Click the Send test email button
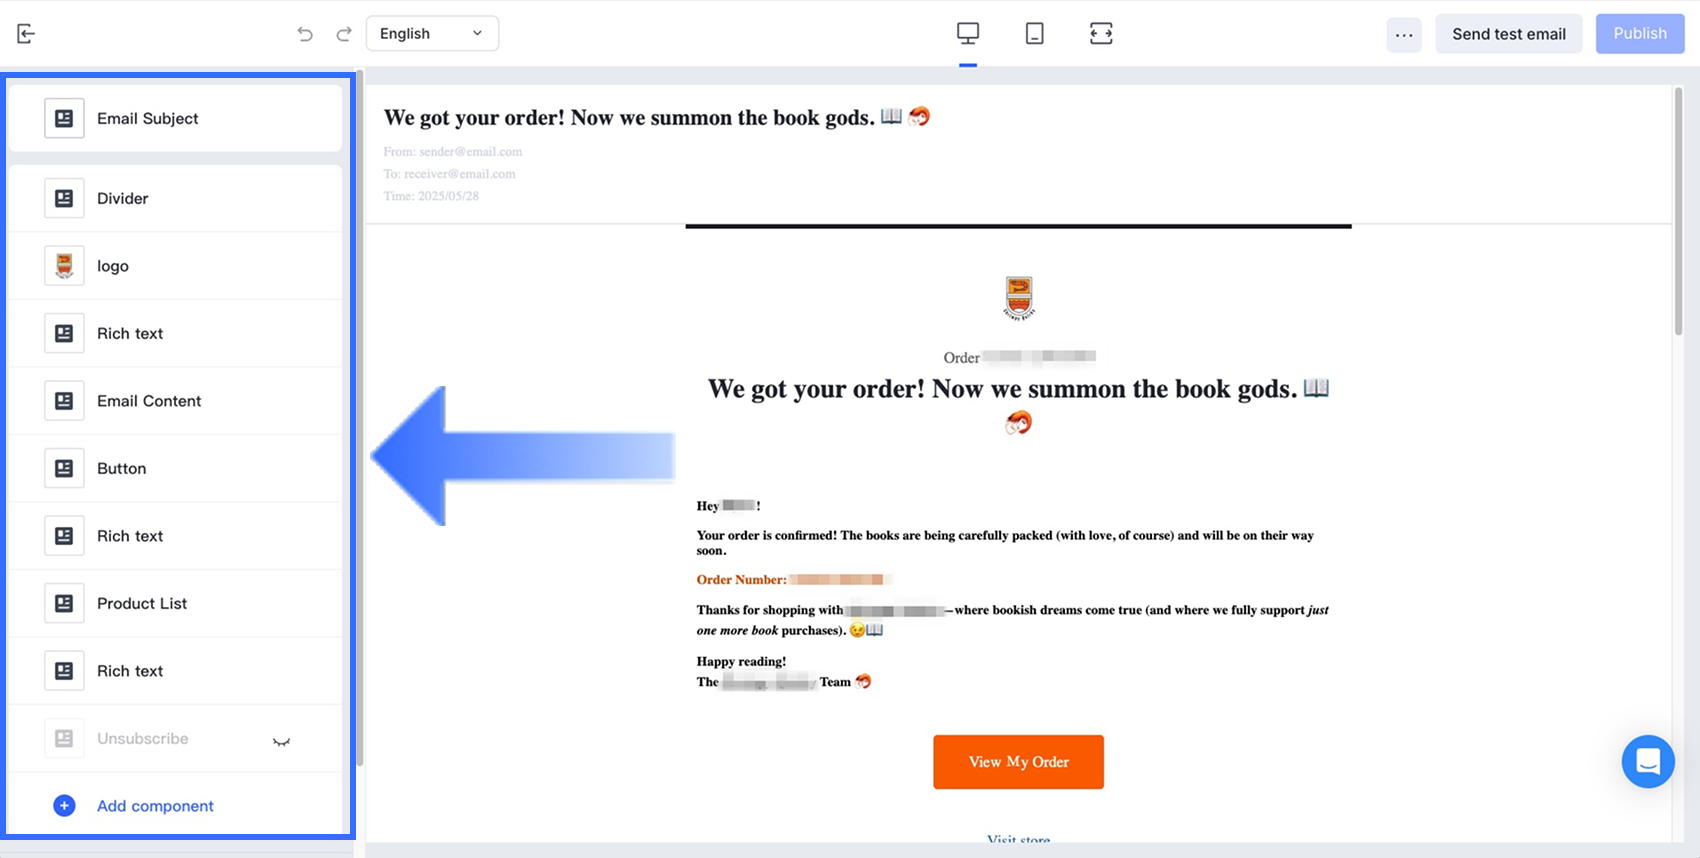 click(x=1509, y=34)
